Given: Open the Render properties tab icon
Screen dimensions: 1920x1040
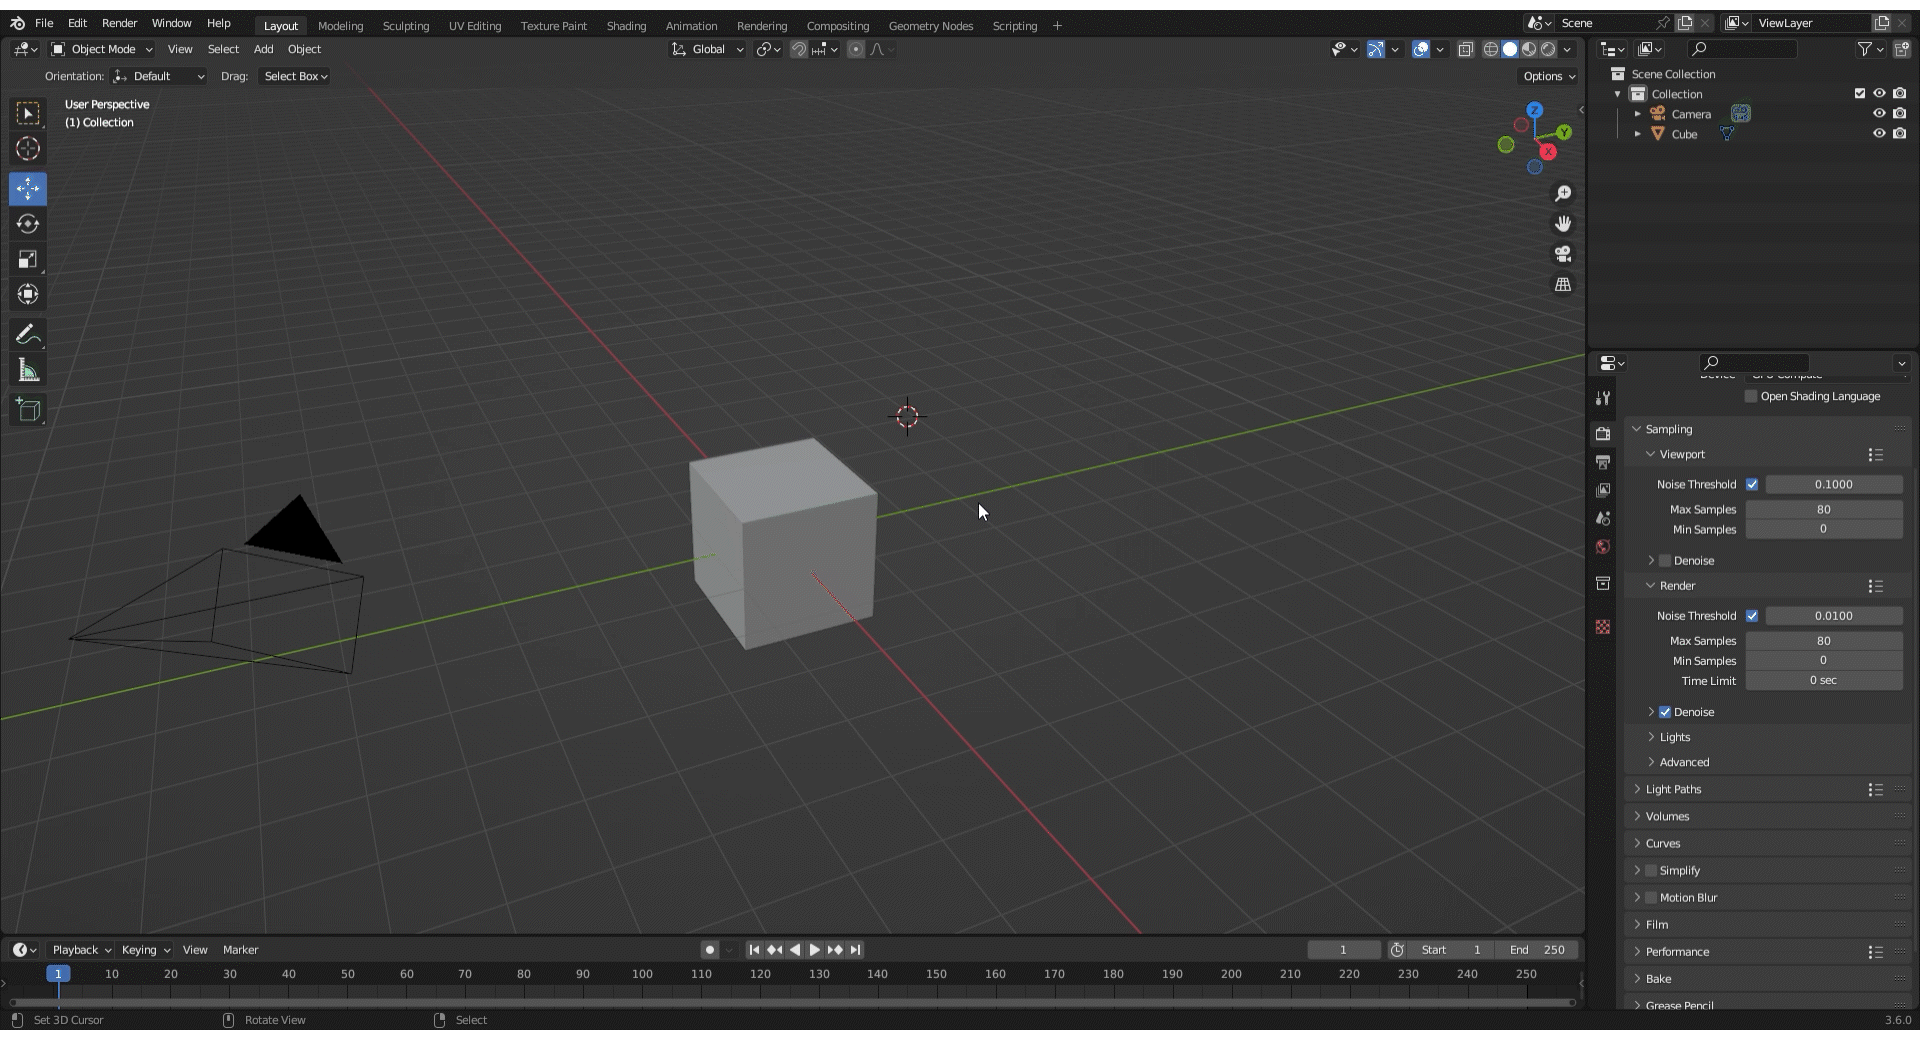Looking at the screenshot, I should point(1603,434).
